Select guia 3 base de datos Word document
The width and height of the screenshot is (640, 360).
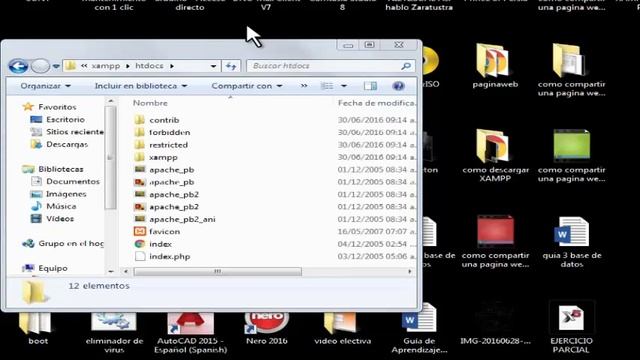571,242
